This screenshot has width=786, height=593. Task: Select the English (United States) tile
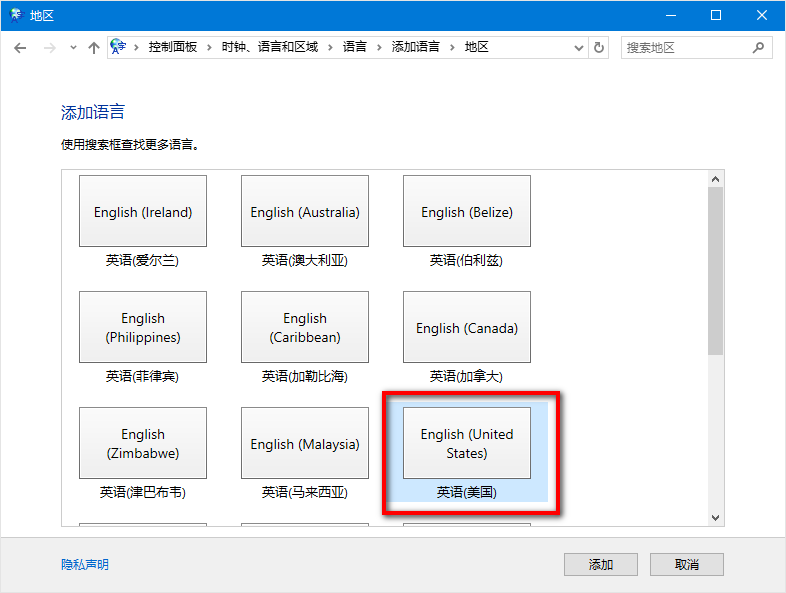(x=467, y=443)
